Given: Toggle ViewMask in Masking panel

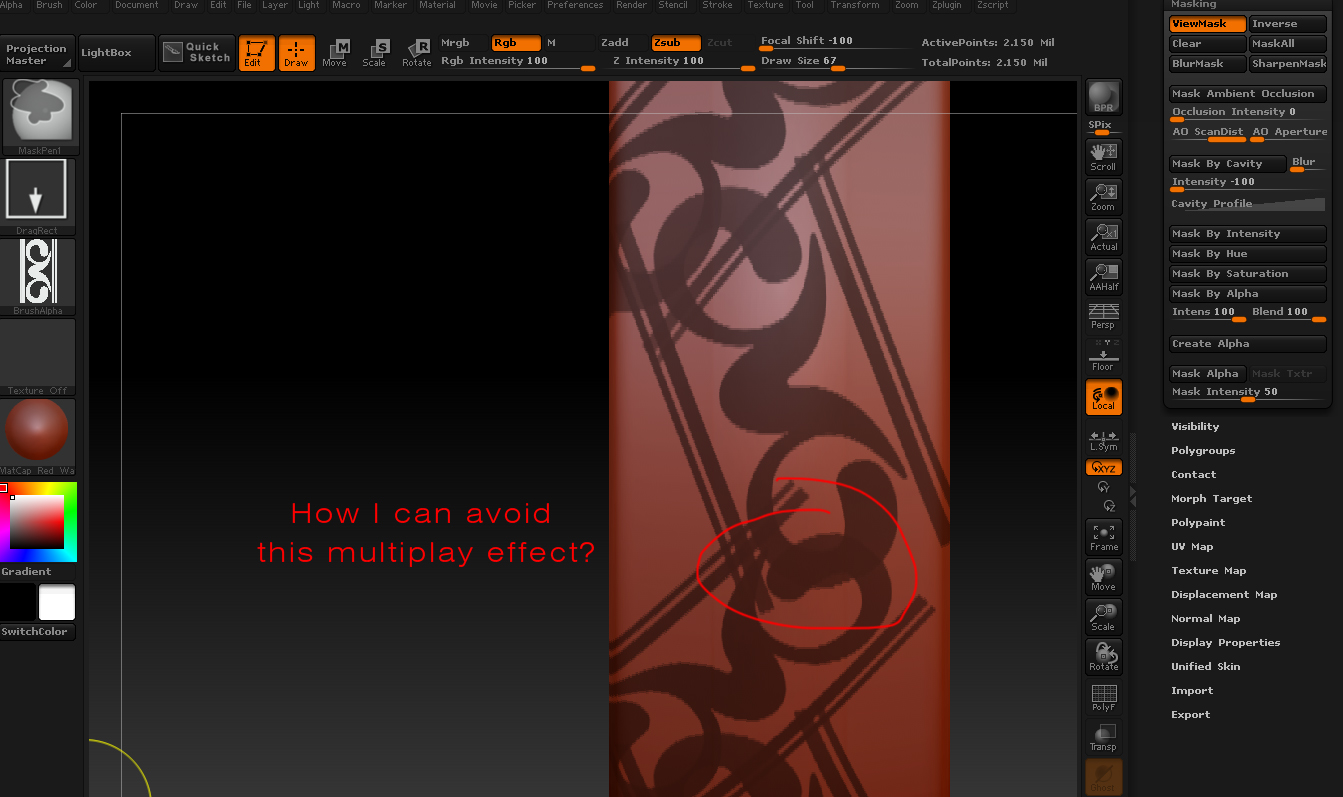Looking at the screenshot, I should point(1208,24).
